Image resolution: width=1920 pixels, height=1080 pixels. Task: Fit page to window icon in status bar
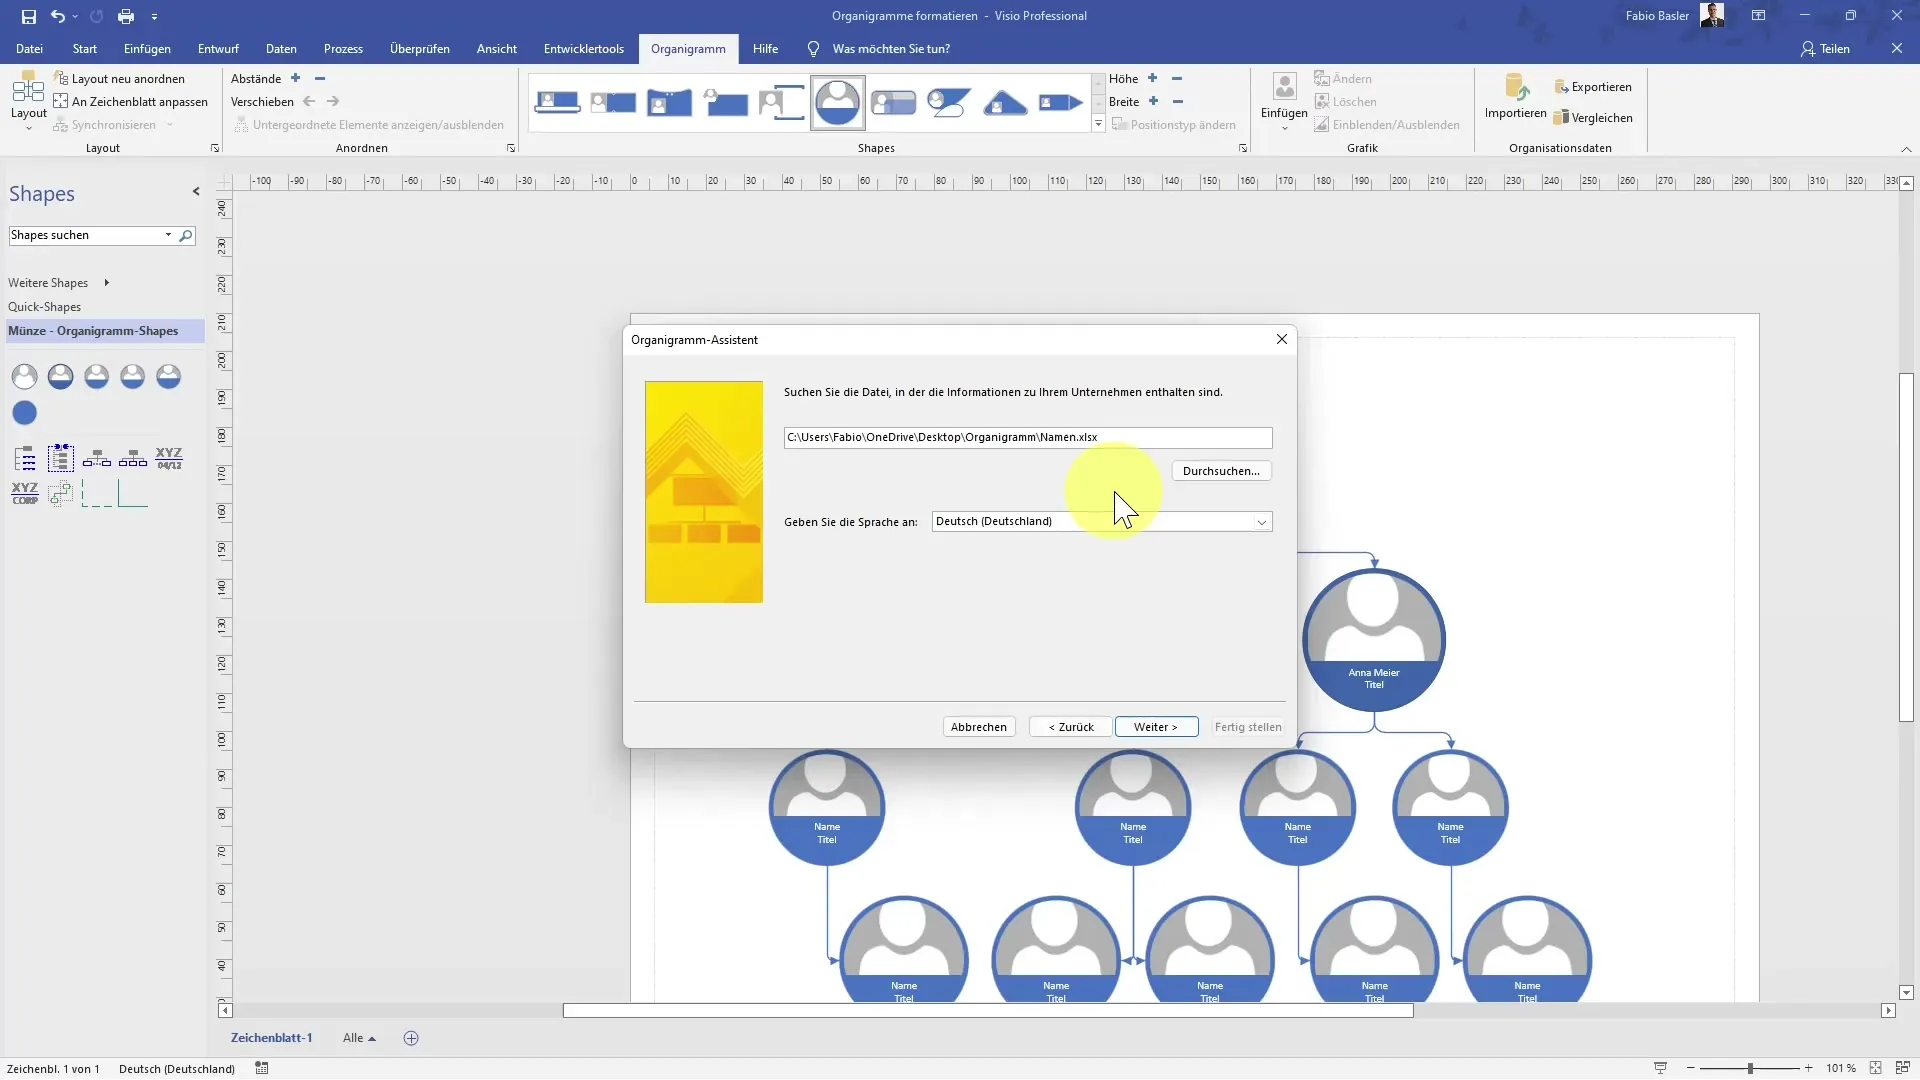(1875, 1068)
